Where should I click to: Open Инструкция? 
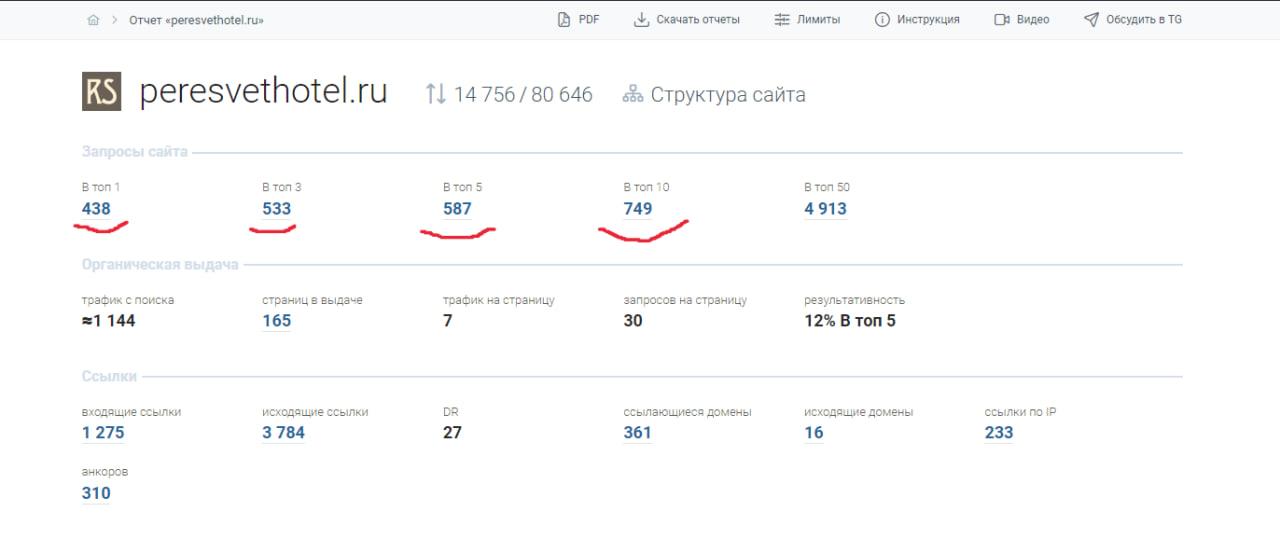click(928, 19)
